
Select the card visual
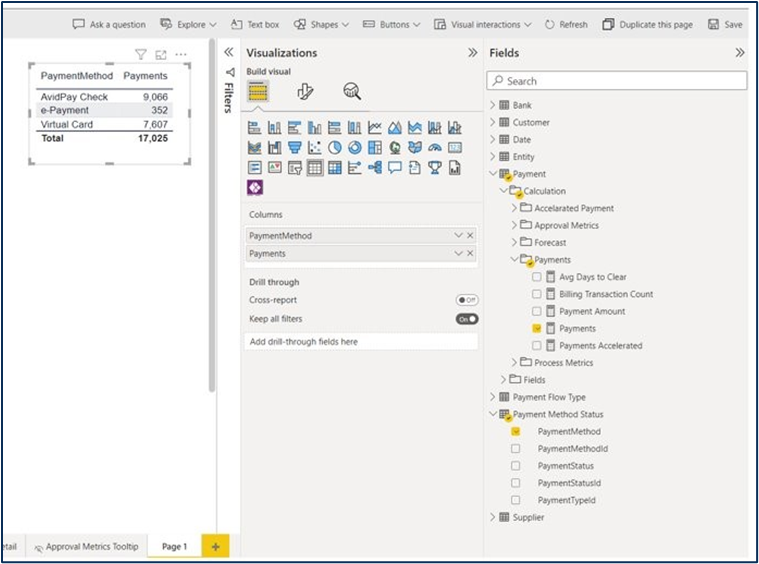tap(455, 148)
